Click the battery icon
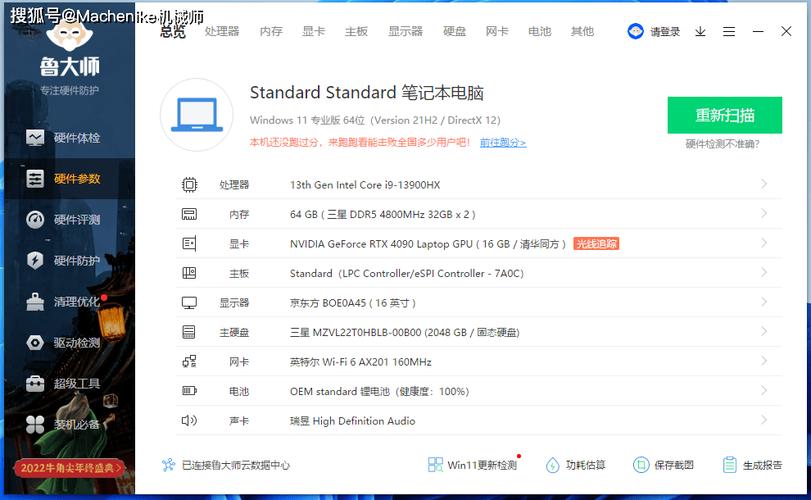 [189, 391]
